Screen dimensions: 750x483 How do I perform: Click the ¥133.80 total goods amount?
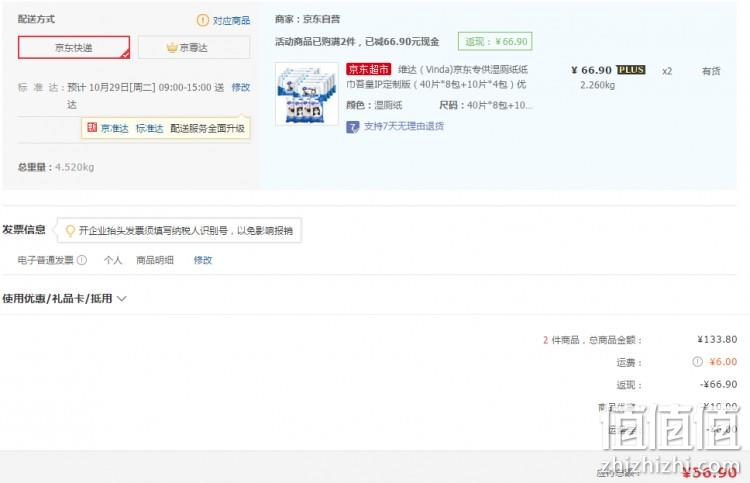717,340
